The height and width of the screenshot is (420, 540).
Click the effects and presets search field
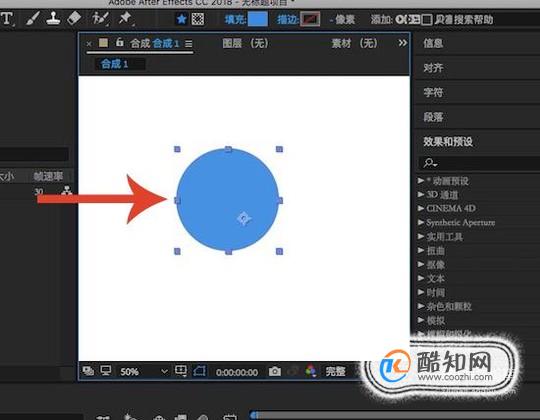pyautogui.click(x=479, y=163)
